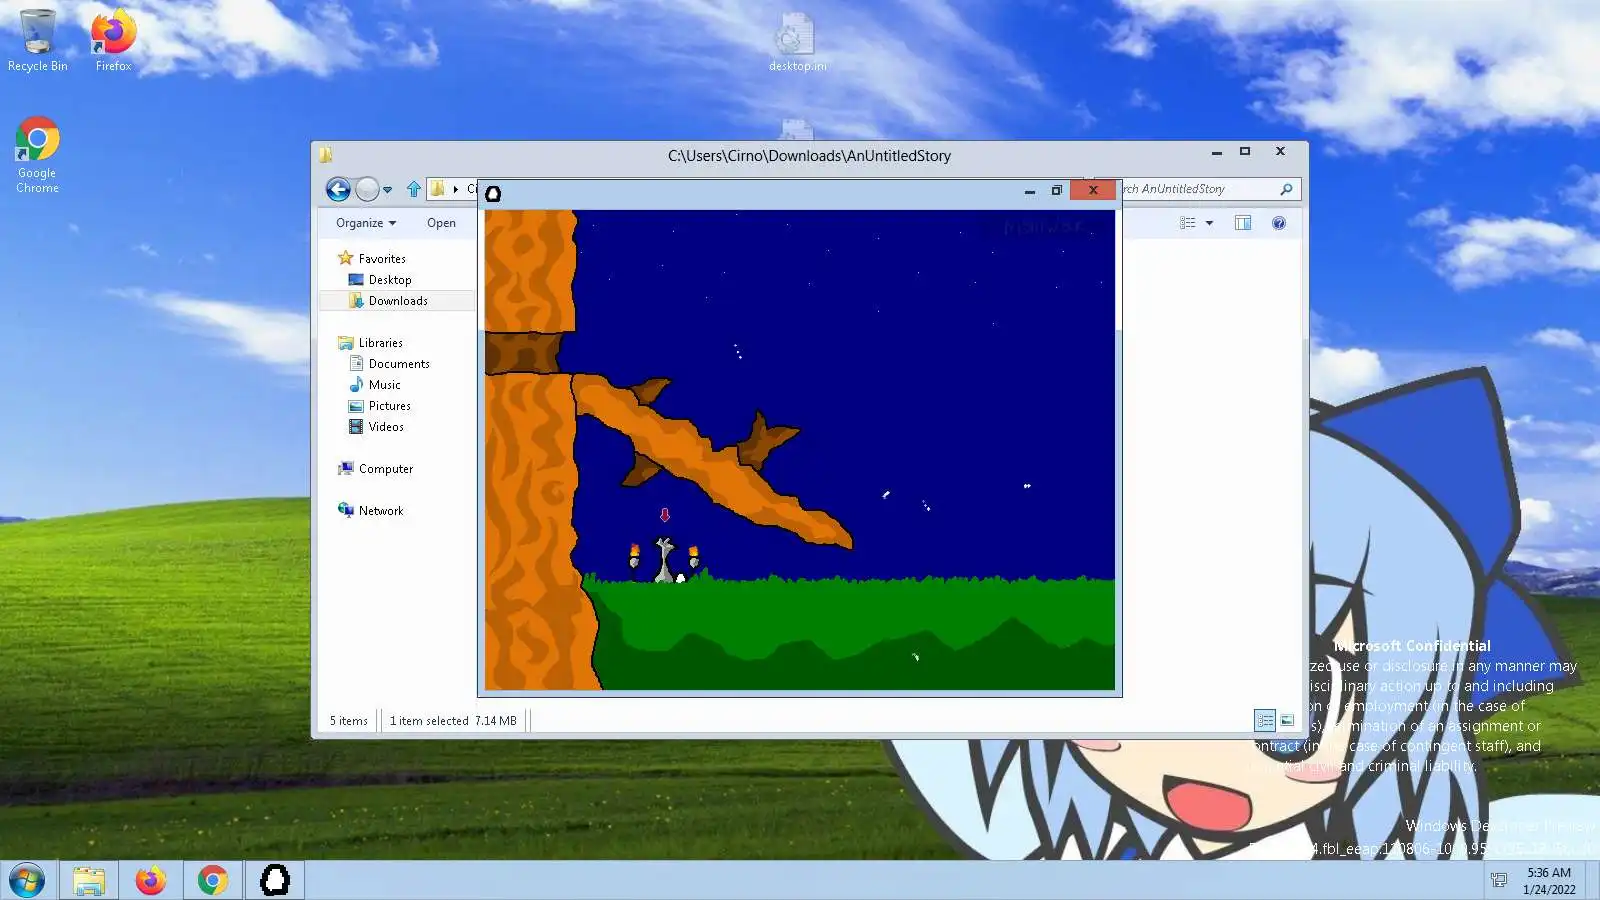Maximize the Explorer window

click(1245, 152)
